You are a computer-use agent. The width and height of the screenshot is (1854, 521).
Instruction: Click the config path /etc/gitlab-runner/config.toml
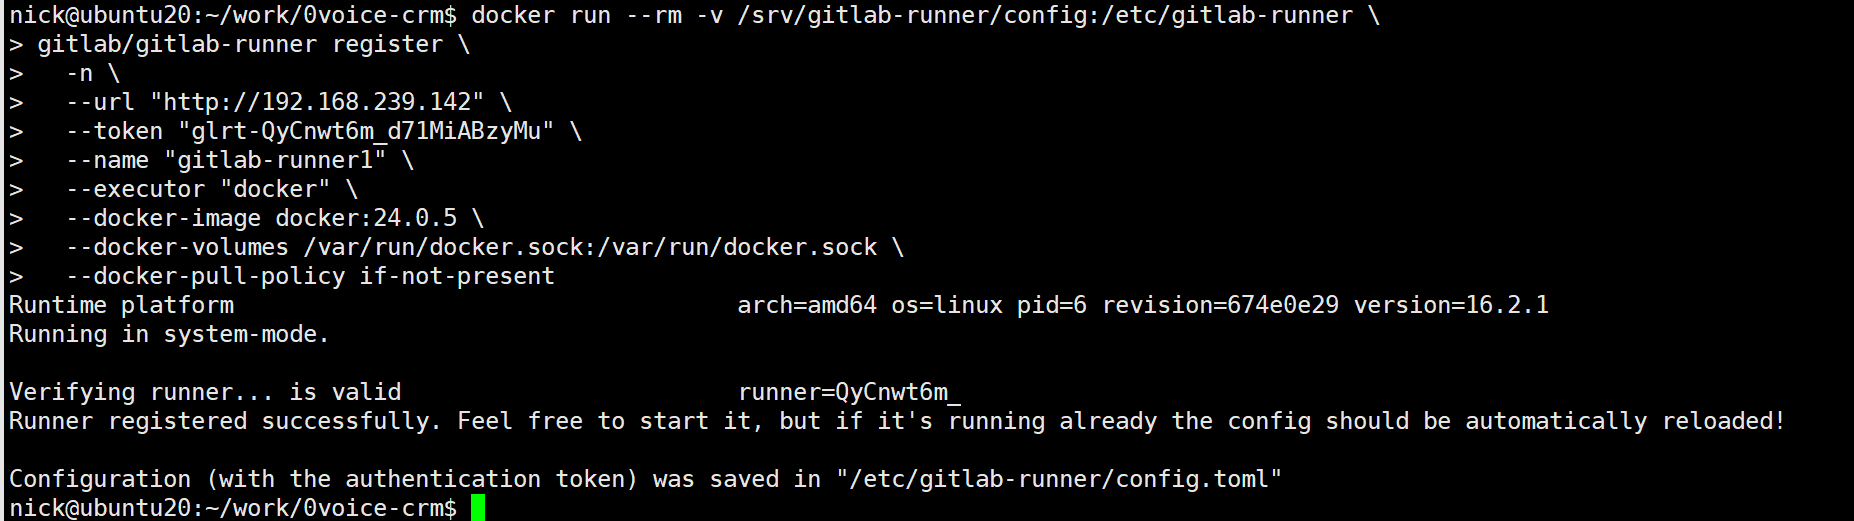1059,479
